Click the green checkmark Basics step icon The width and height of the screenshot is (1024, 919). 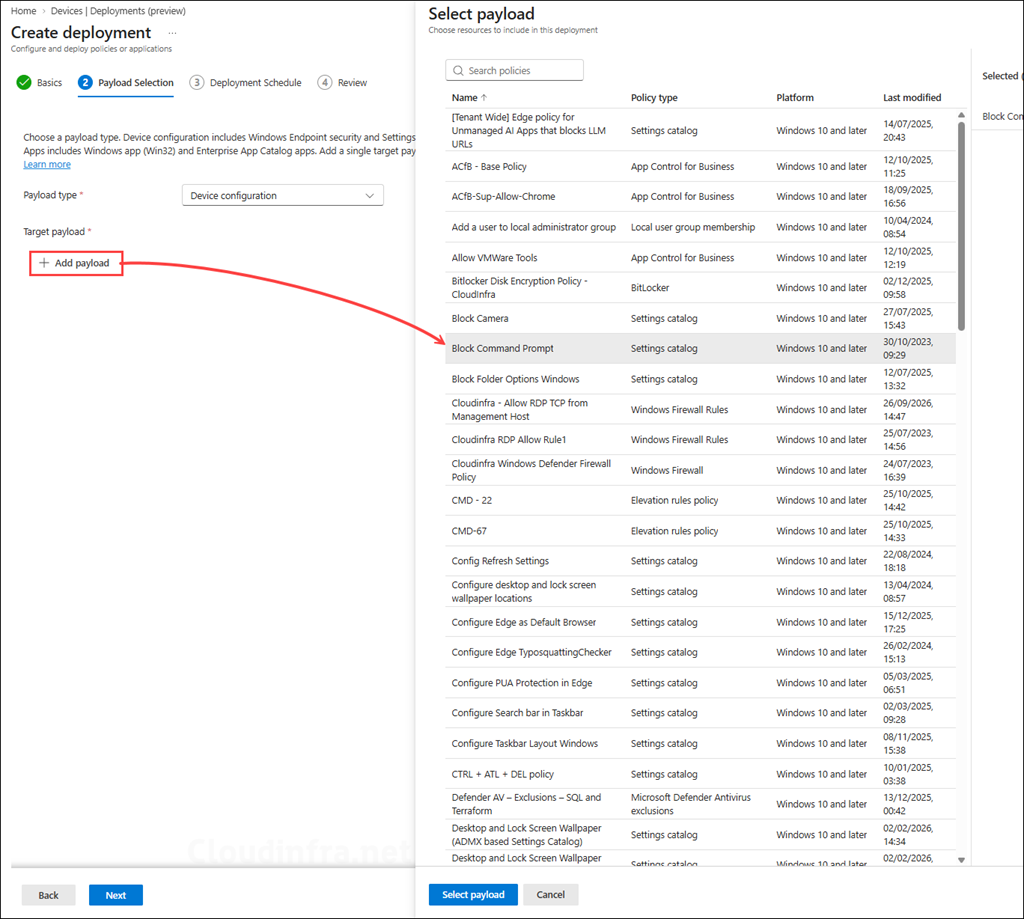click(x=24, y=82)
